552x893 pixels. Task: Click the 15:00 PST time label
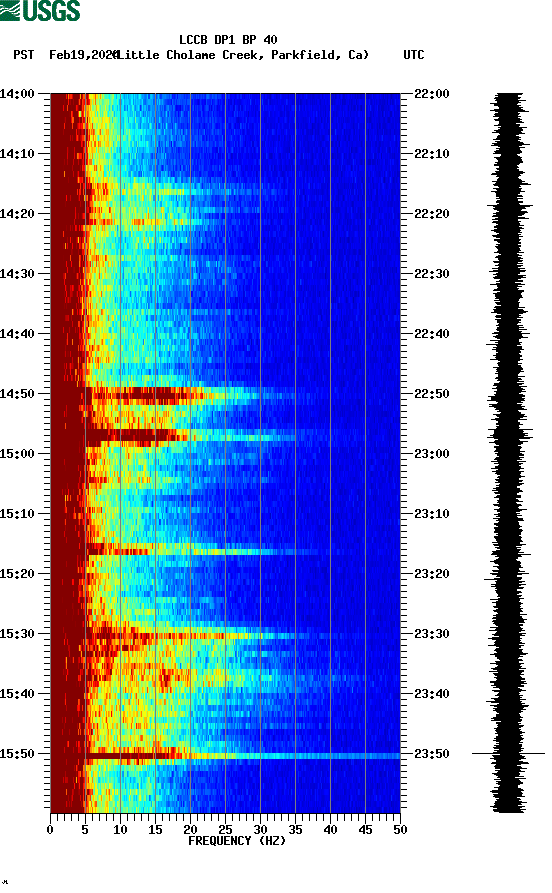tap(17, 454)
